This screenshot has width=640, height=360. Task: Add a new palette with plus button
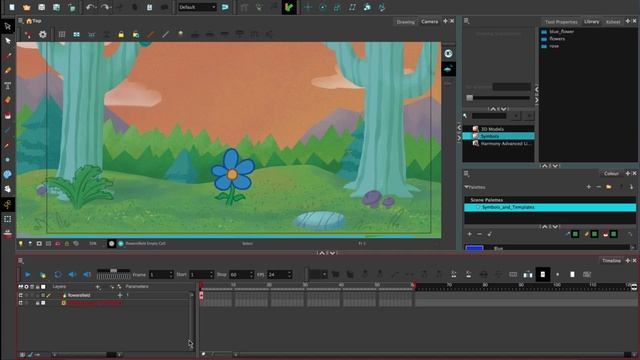pyautogui.click(x=589, y=187)
